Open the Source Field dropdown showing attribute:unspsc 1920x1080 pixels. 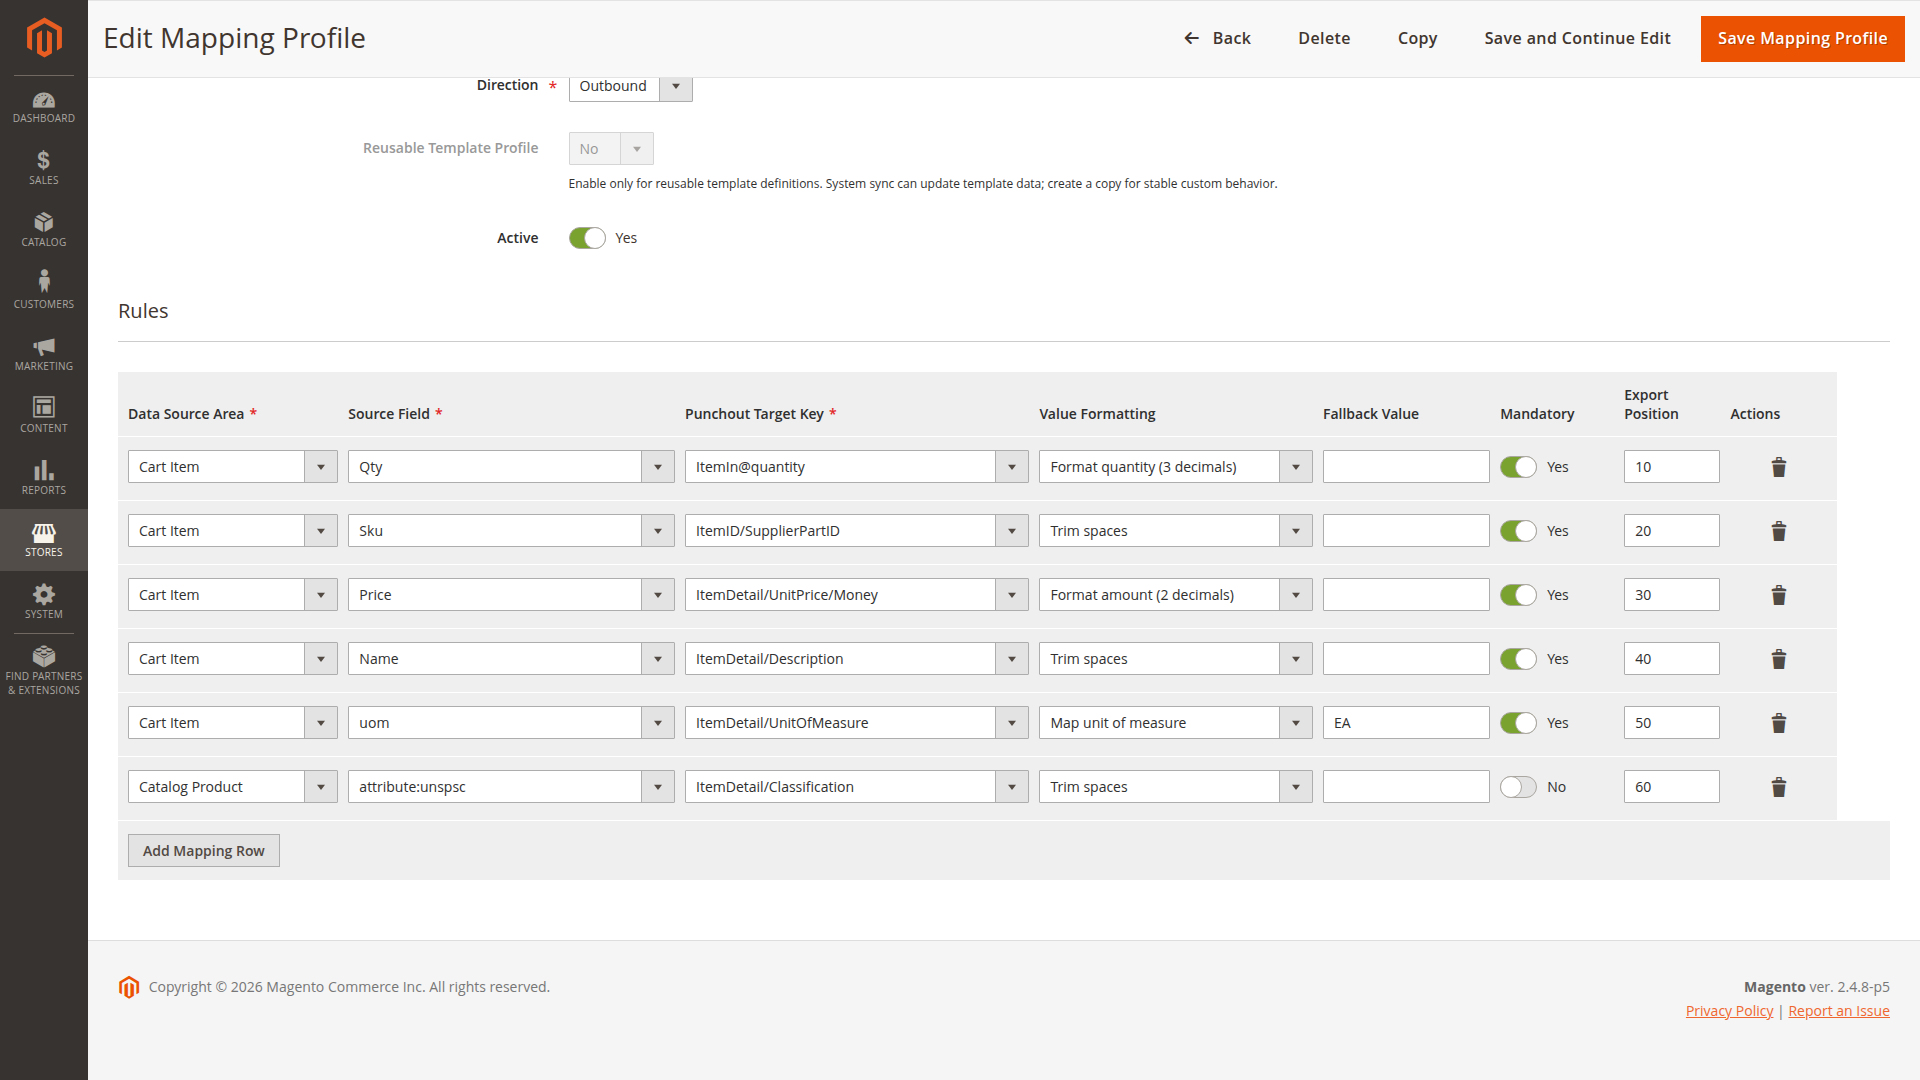click(511, 787)
